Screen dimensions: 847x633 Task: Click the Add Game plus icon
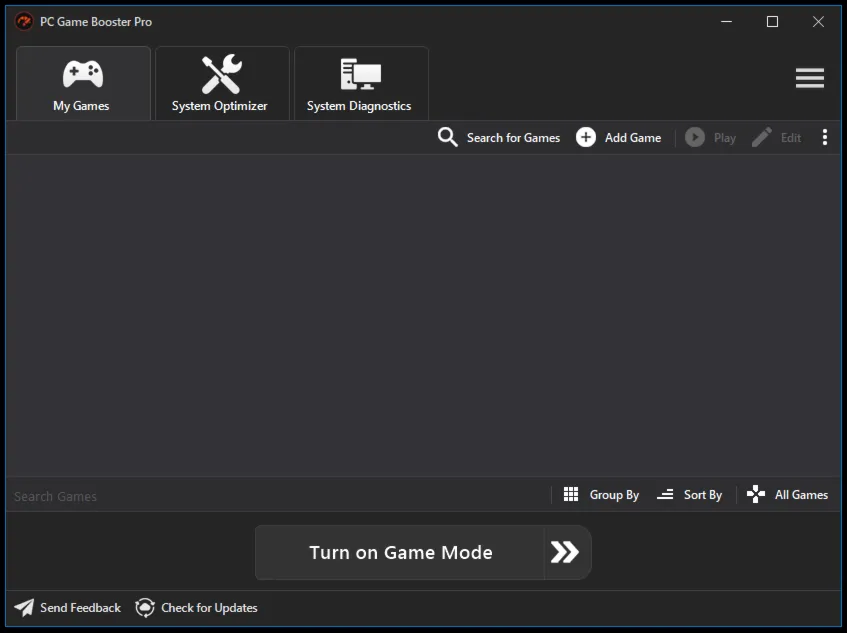[x=586, y=137]
